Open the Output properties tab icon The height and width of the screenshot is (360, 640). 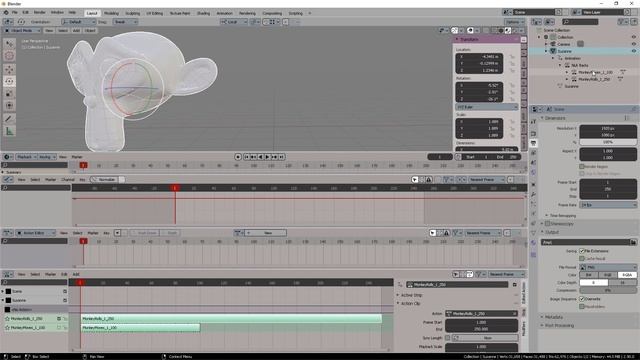(533, 143)
